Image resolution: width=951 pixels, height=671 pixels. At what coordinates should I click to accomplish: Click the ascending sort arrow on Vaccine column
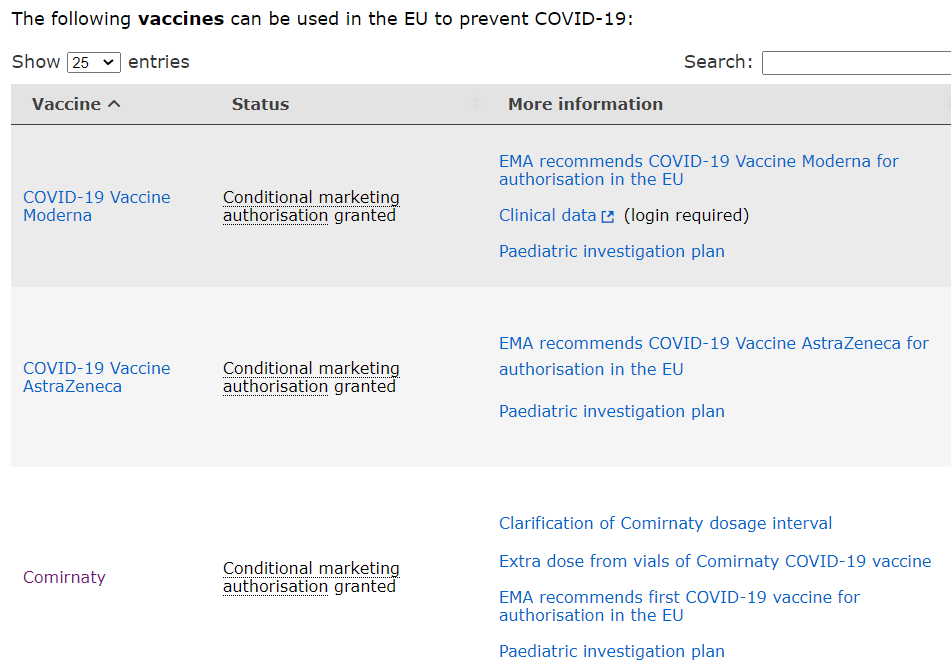click(x=114, y=104)
